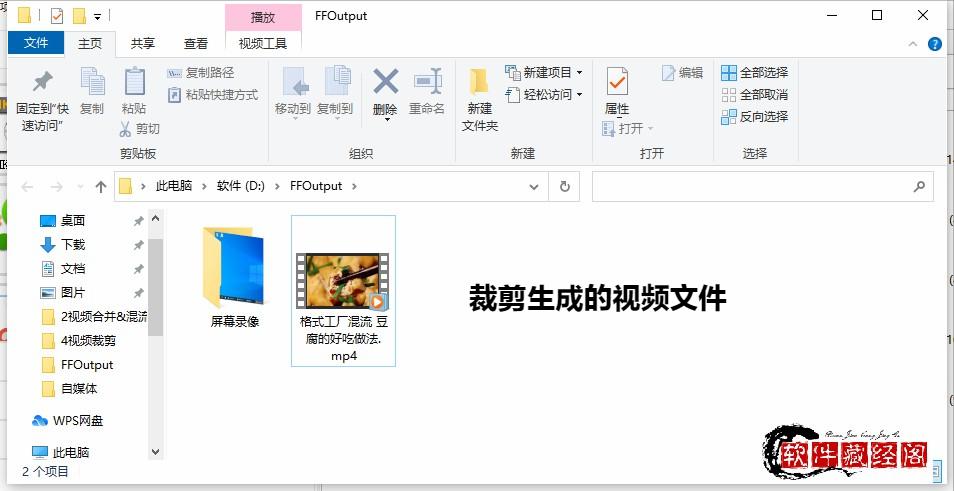The image size is (954, 491).
Task: Click the Rename (重命名) icon
Action: pyautogui.click(x=427, y=82)
